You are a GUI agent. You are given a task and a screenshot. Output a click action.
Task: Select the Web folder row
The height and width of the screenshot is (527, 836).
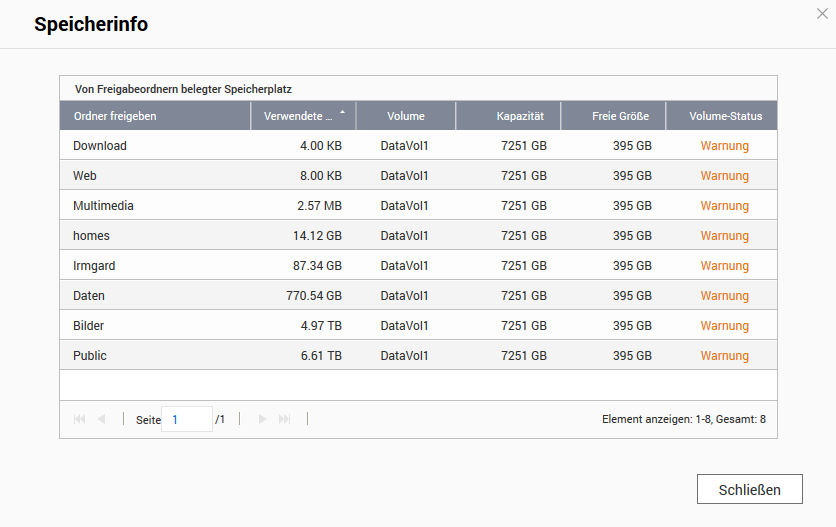click(x=418, y=175)
